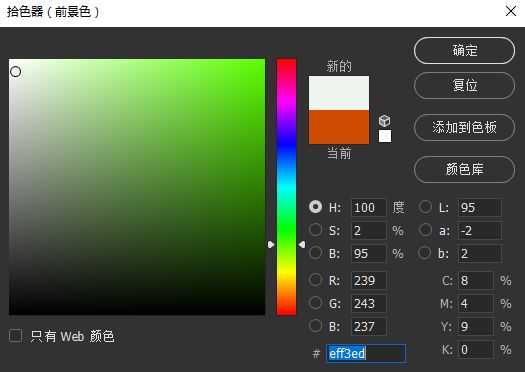The image size is (525, 372).
Task: Click the orange current color swatch
Action: tap(339, 127)
